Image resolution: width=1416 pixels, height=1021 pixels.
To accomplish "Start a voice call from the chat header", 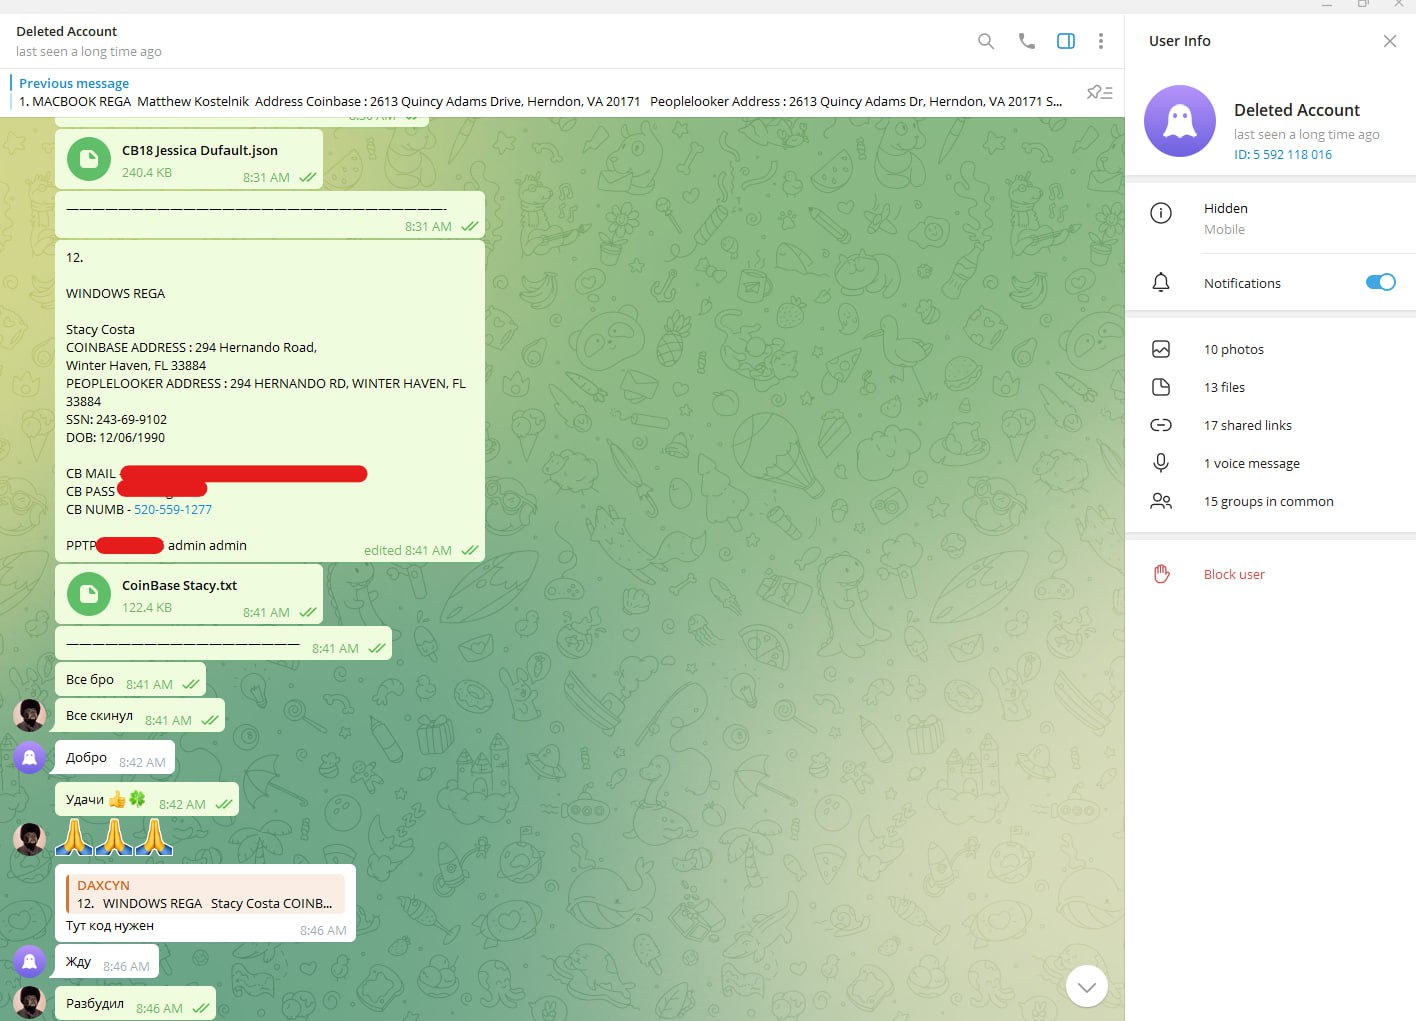I will click(1027, 41).
